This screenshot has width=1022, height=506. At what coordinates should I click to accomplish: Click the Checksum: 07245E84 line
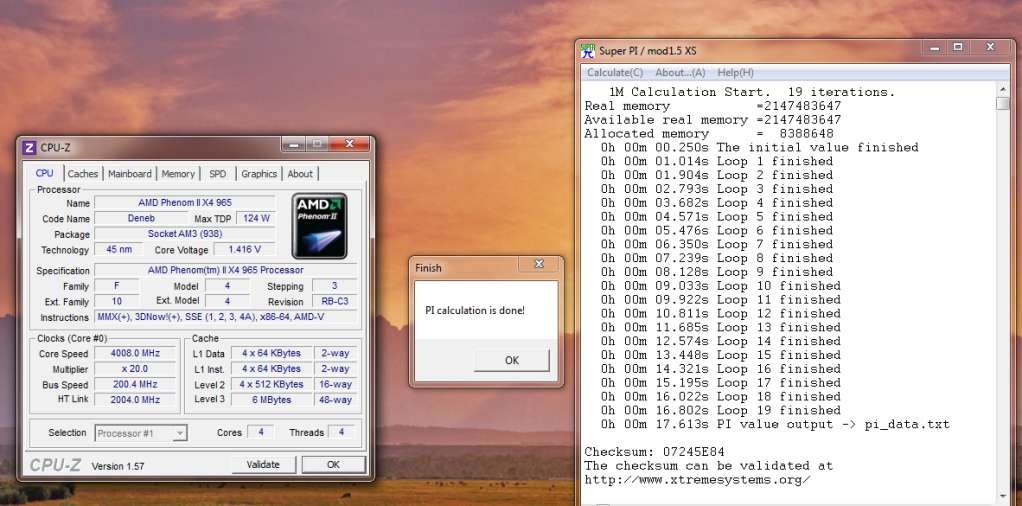pyautogui.click(x=654, y=452)
